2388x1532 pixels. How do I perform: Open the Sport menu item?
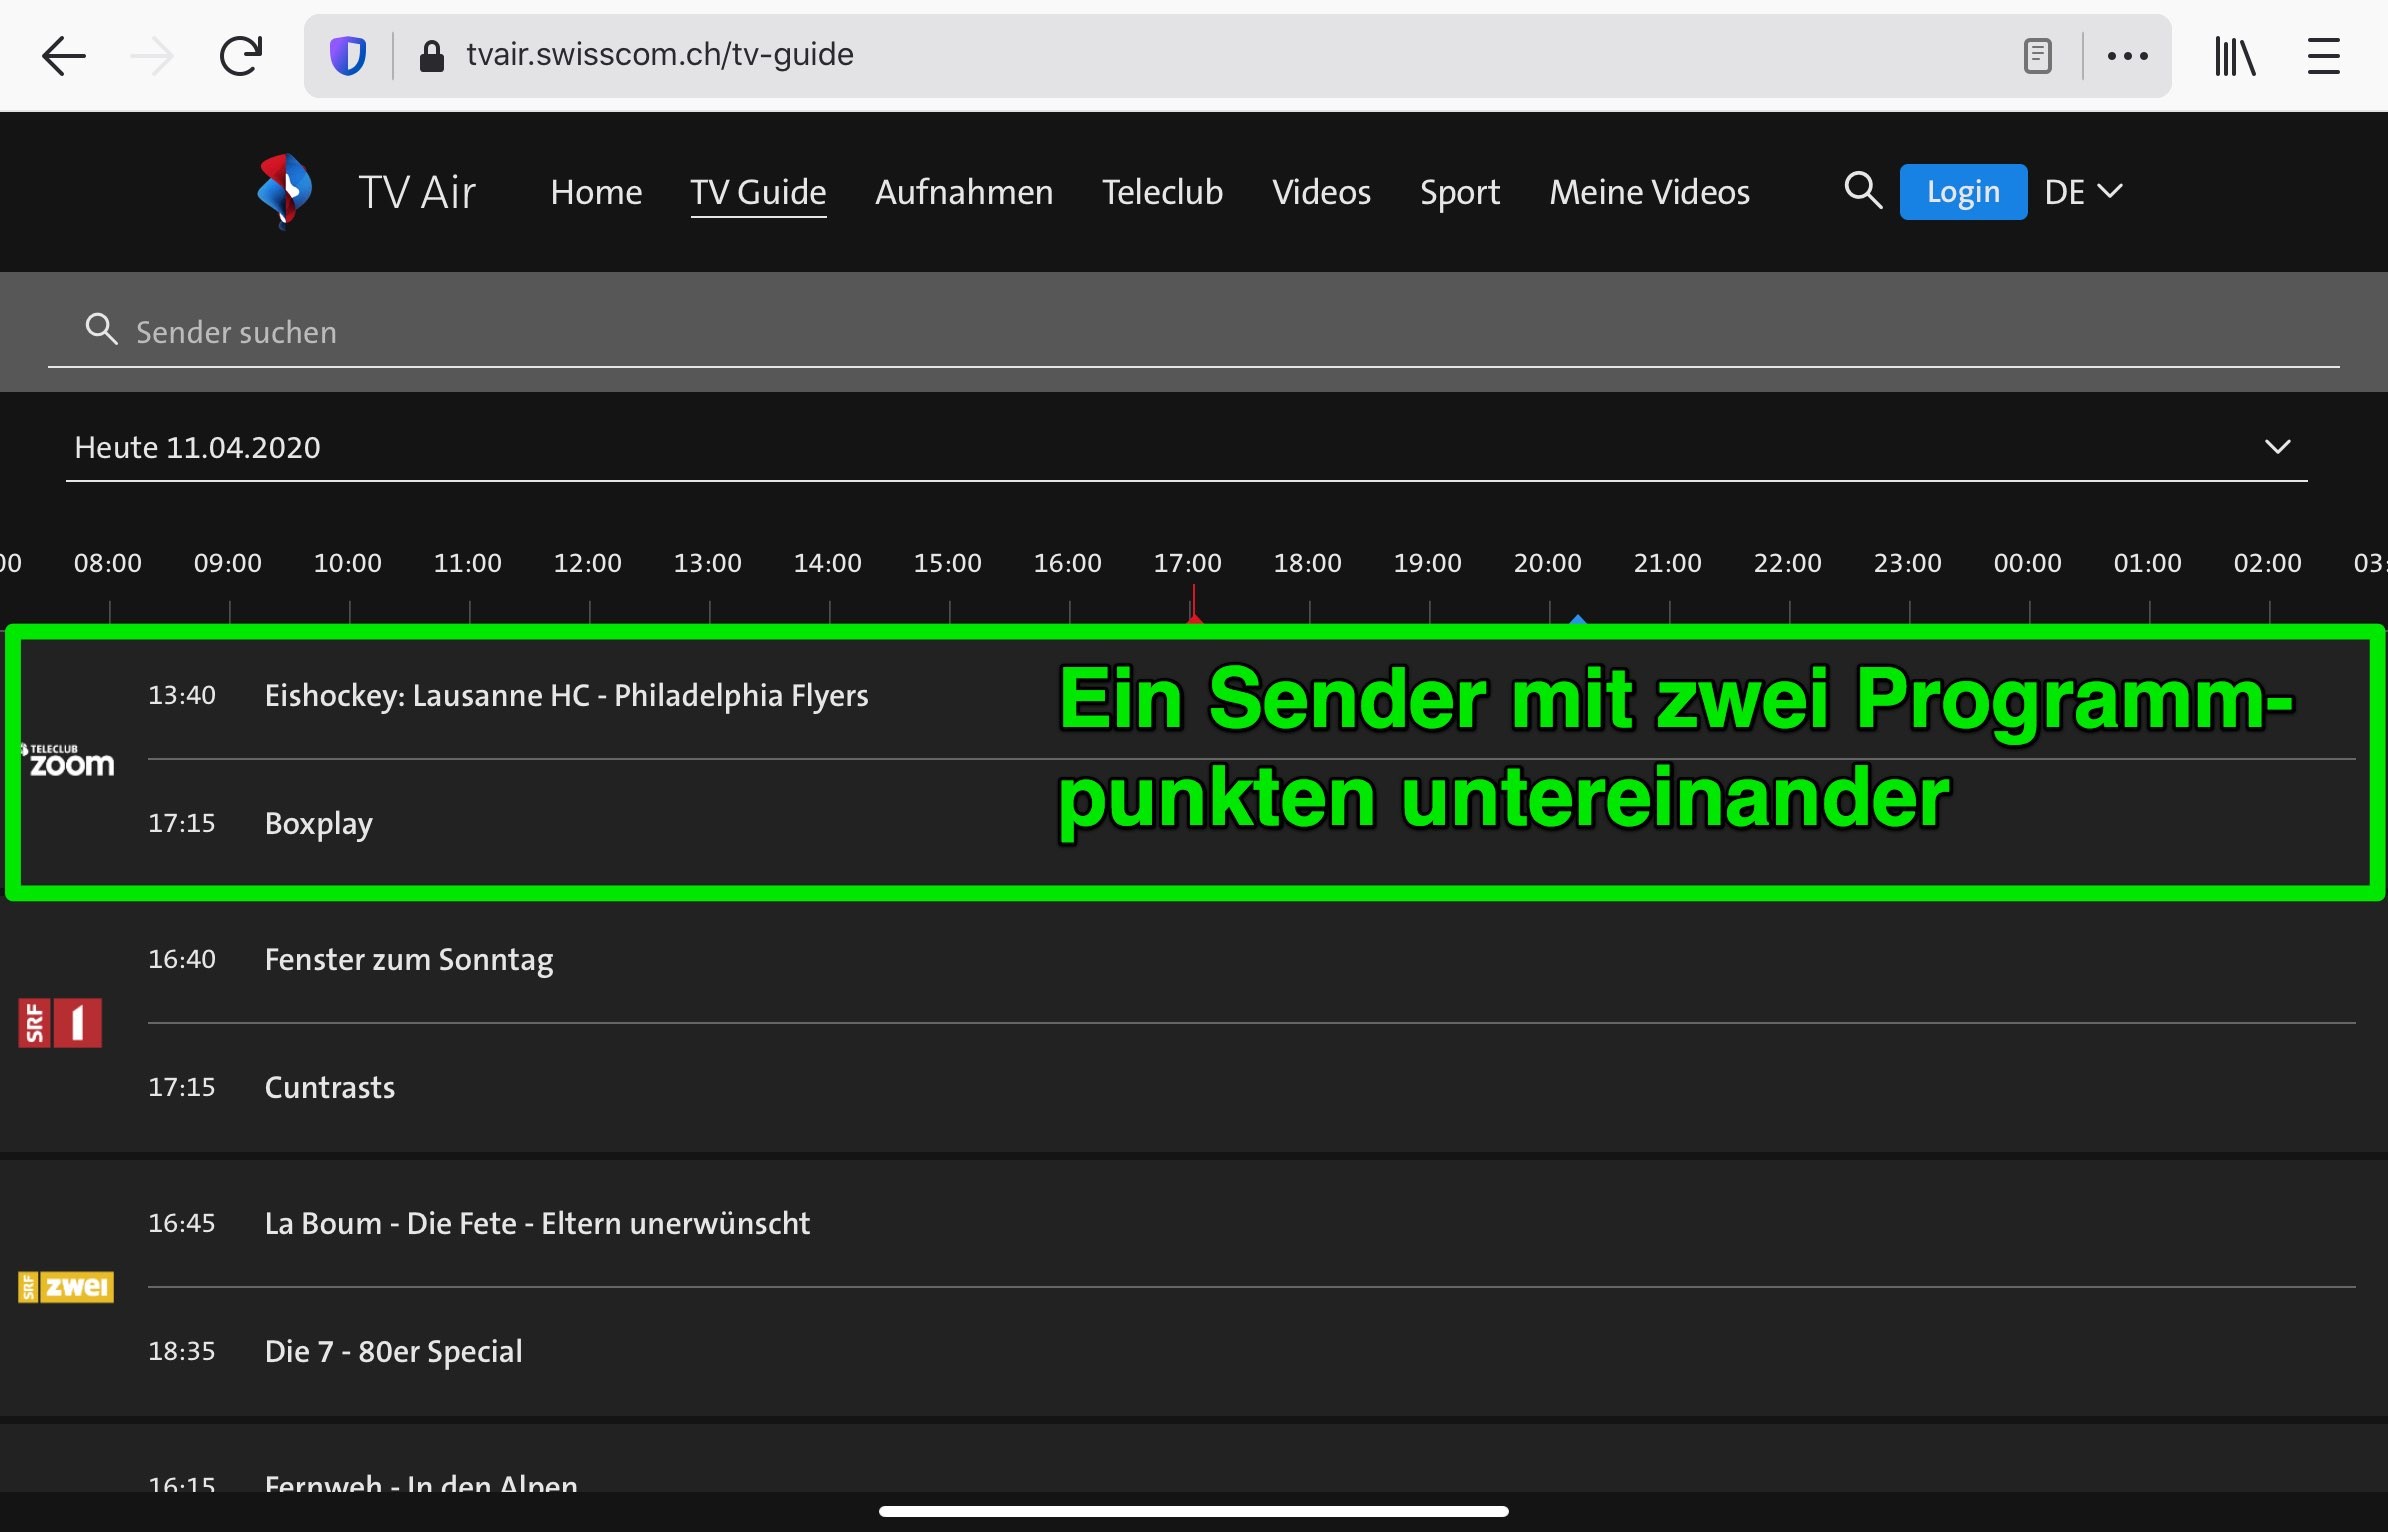tap(1459, 191)
